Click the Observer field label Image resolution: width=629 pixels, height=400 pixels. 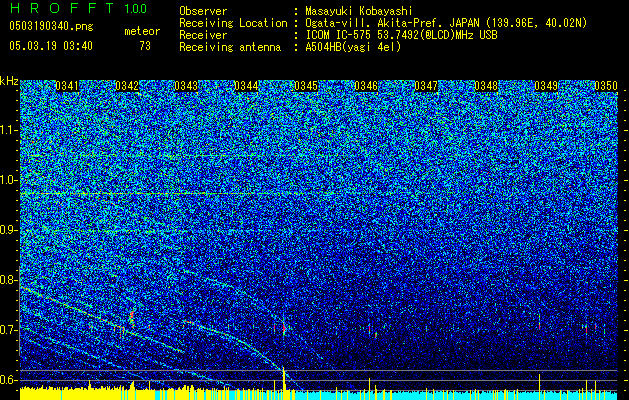pos(203,11)
